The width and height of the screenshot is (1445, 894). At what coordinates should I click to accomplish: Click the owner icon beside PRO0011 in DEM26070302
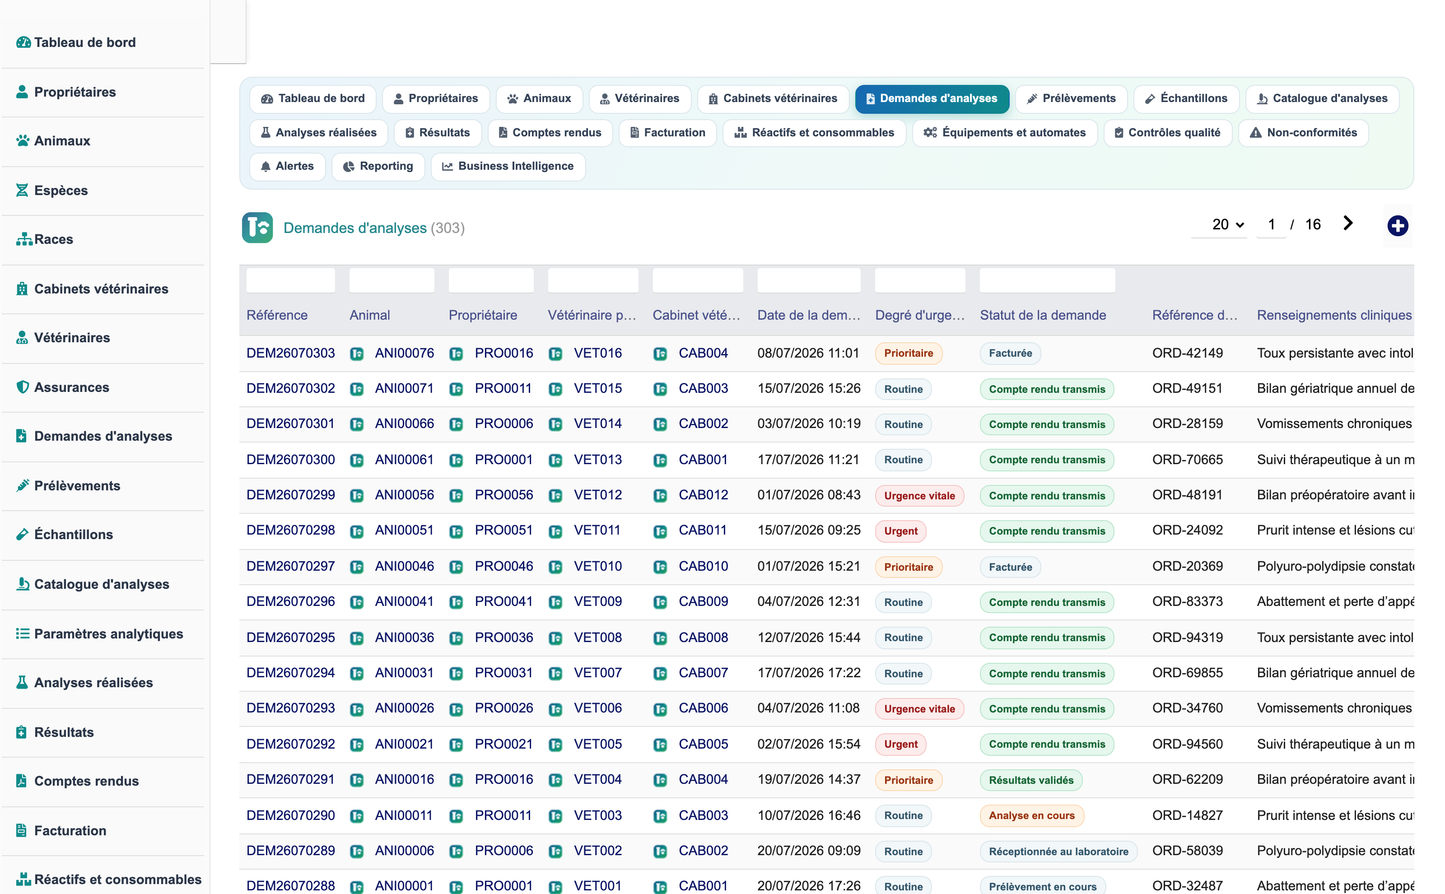(x=456, y=389)
